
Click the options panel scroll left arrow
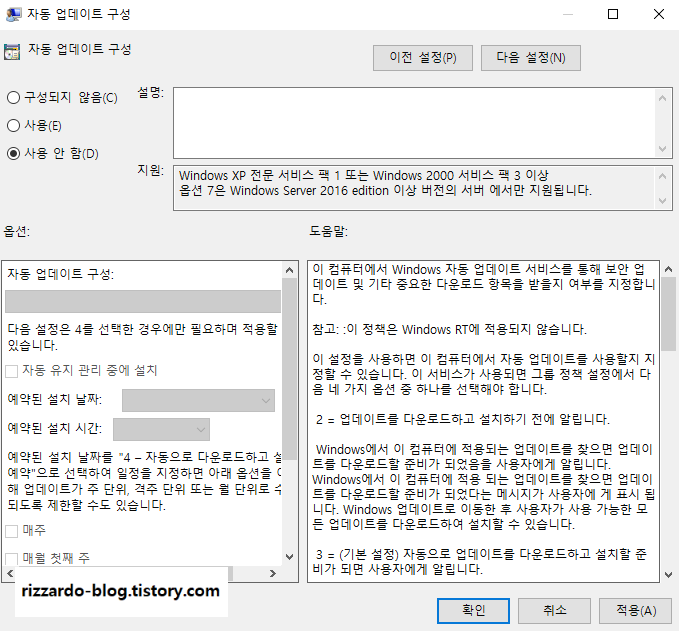[10, 573]
